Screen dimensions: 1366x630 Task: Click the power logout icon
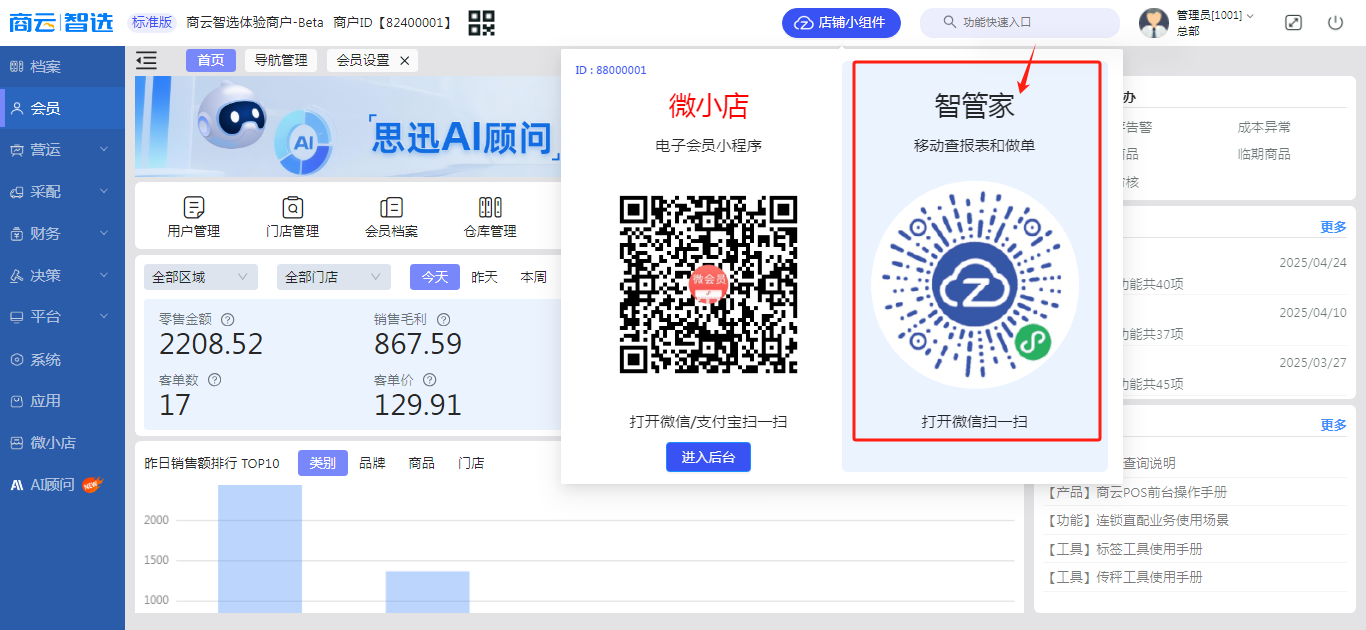(x=1335, y=23)
